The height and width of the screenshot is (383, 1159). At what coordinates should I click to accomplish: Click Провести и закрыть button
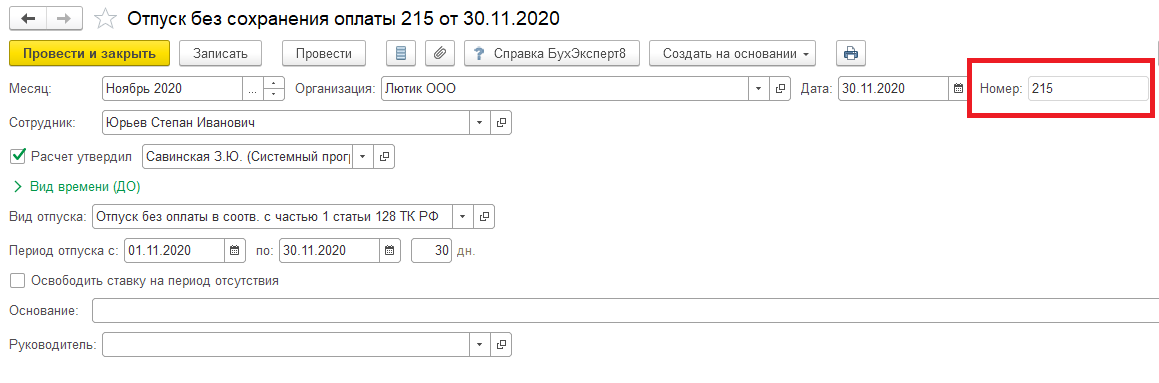point(89,53)
